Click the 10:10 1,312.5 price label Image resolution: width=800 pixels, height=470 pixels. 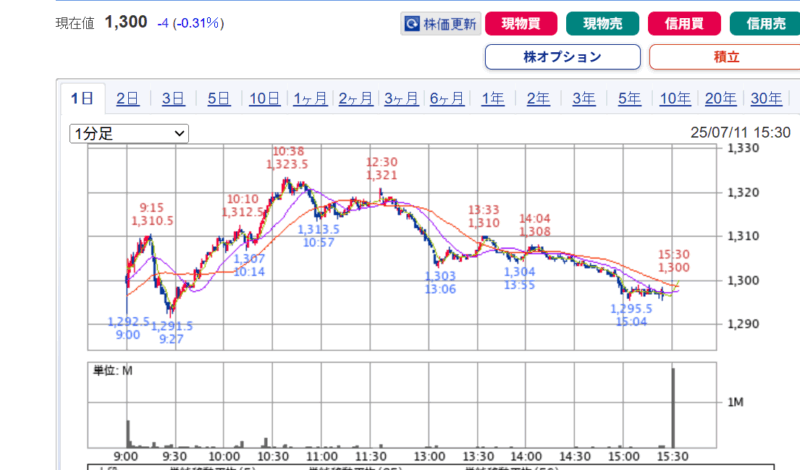coord(243,206)
